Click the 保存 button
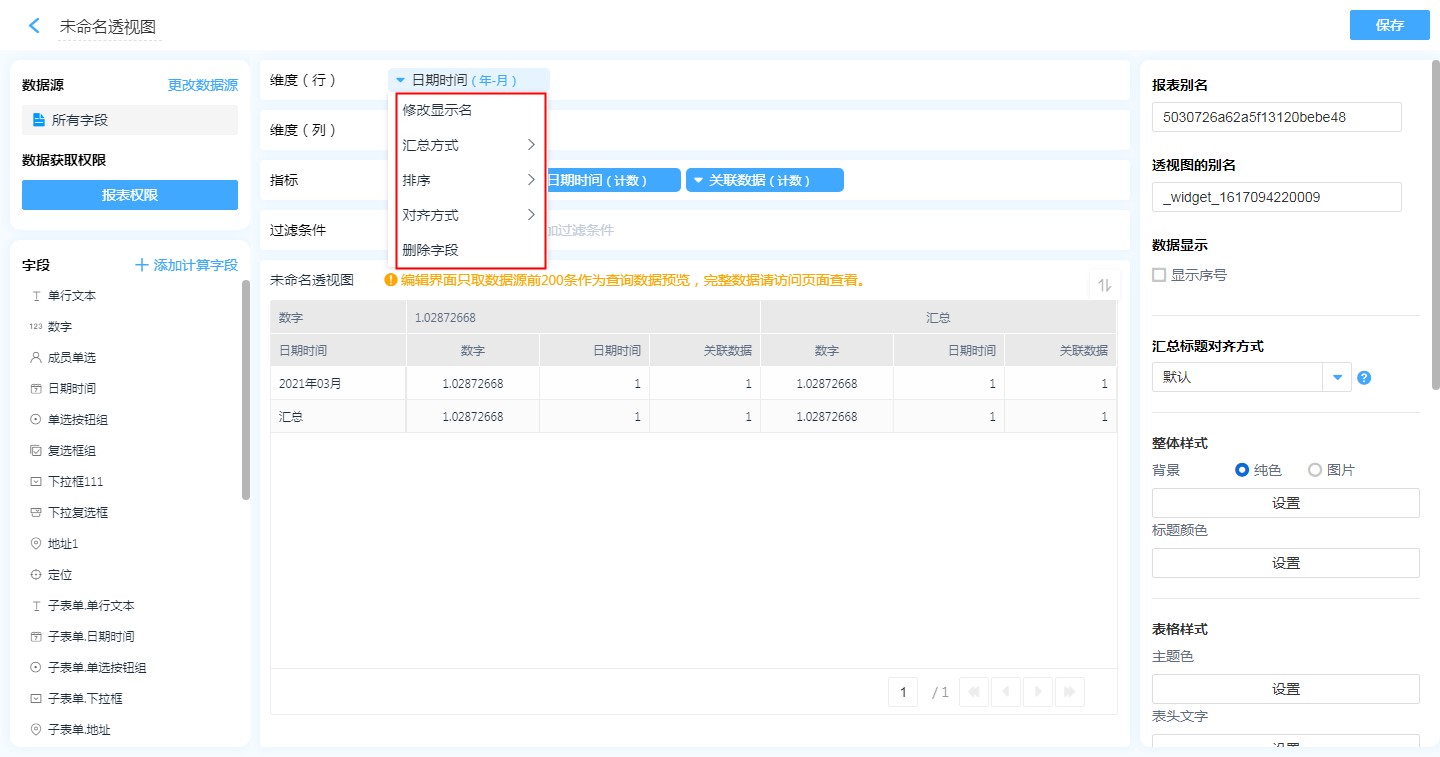Image resolution: width=1440 pixels, height=757 pixels. [1389, 26]
